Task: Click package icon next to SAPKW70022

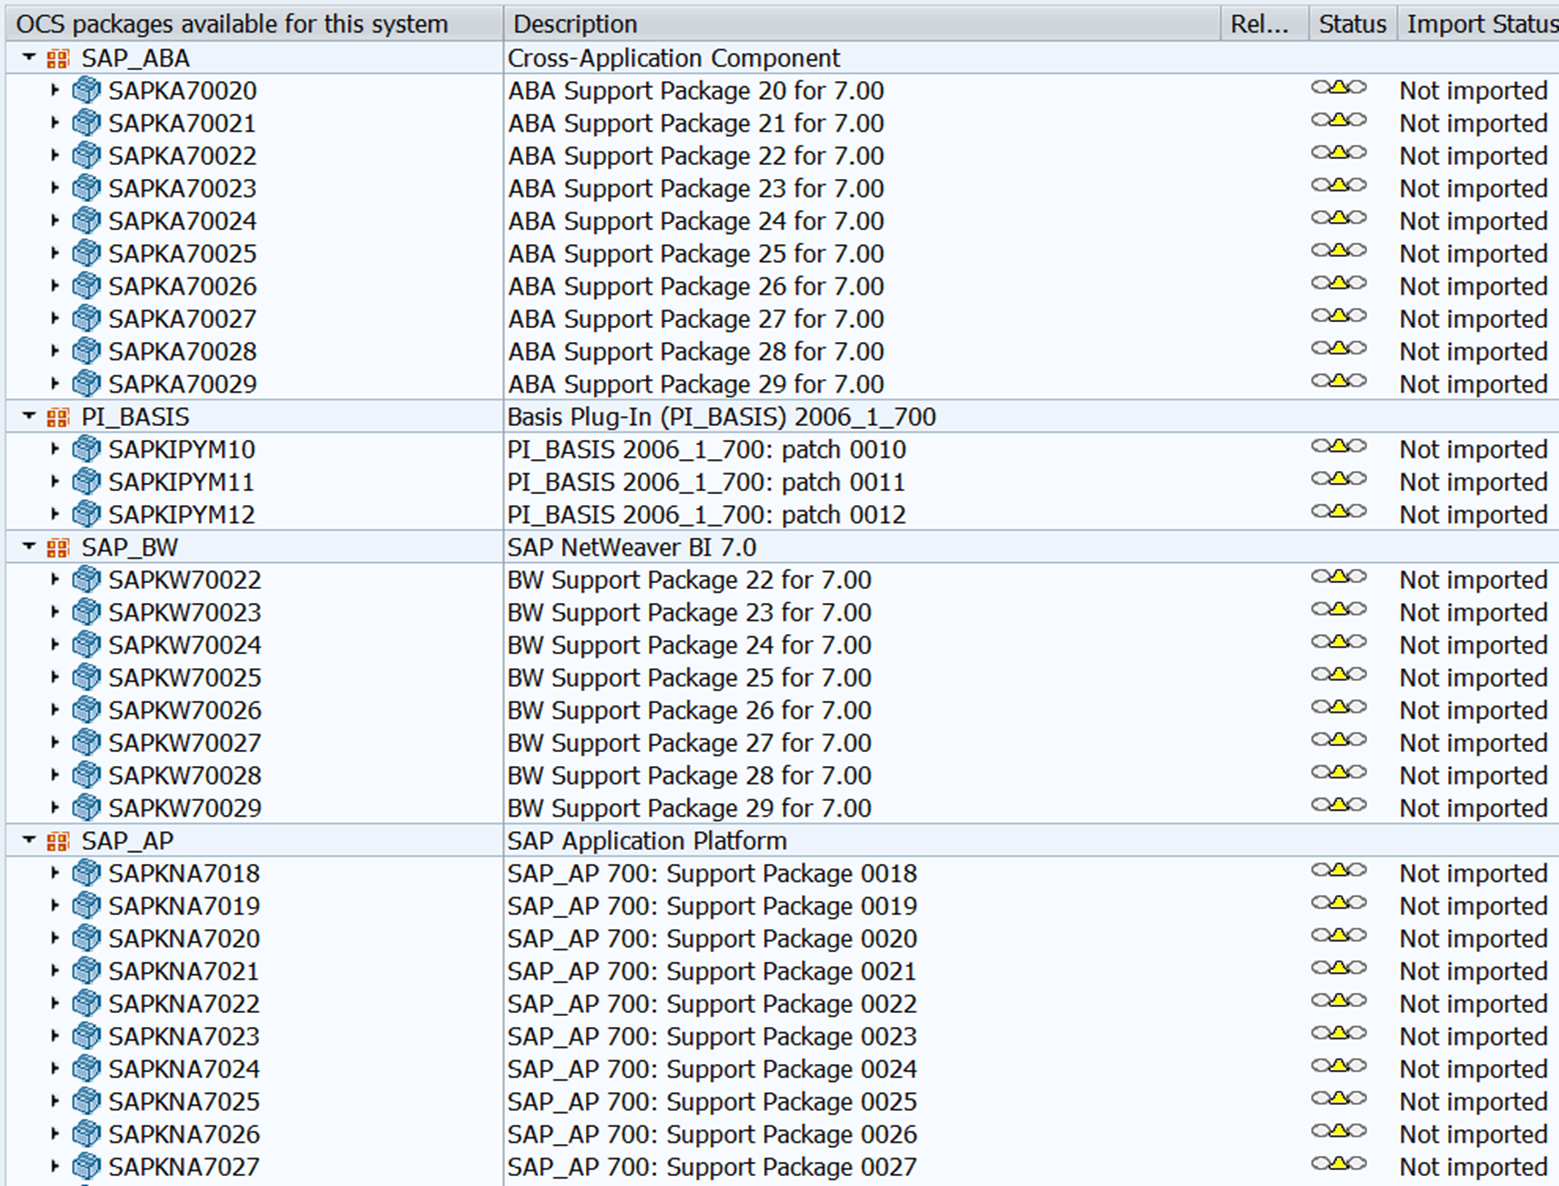Action: tap(87, 579)
